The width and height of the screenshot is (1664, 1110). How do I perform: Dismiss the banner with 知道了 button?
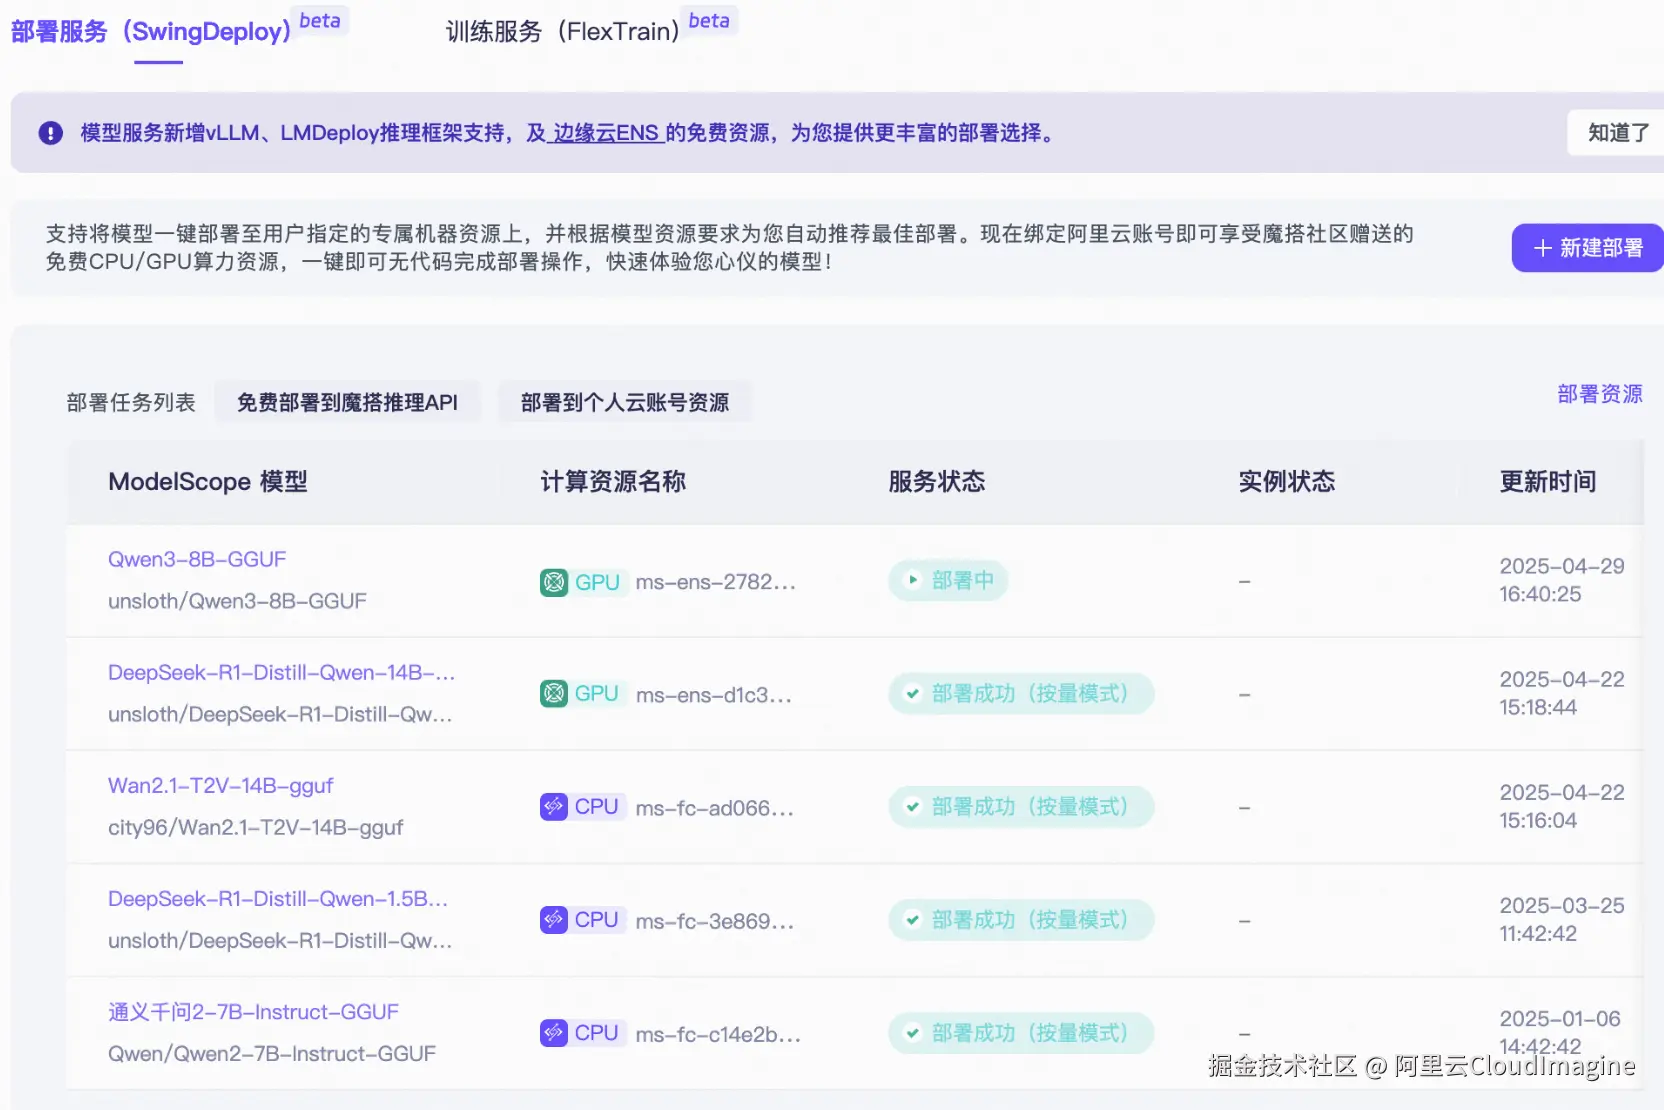1618,132
